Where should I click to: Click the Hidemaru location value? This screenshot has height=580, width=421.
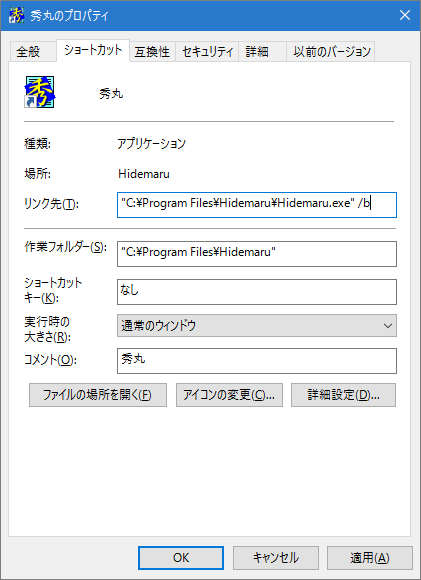tap(144, 174)
